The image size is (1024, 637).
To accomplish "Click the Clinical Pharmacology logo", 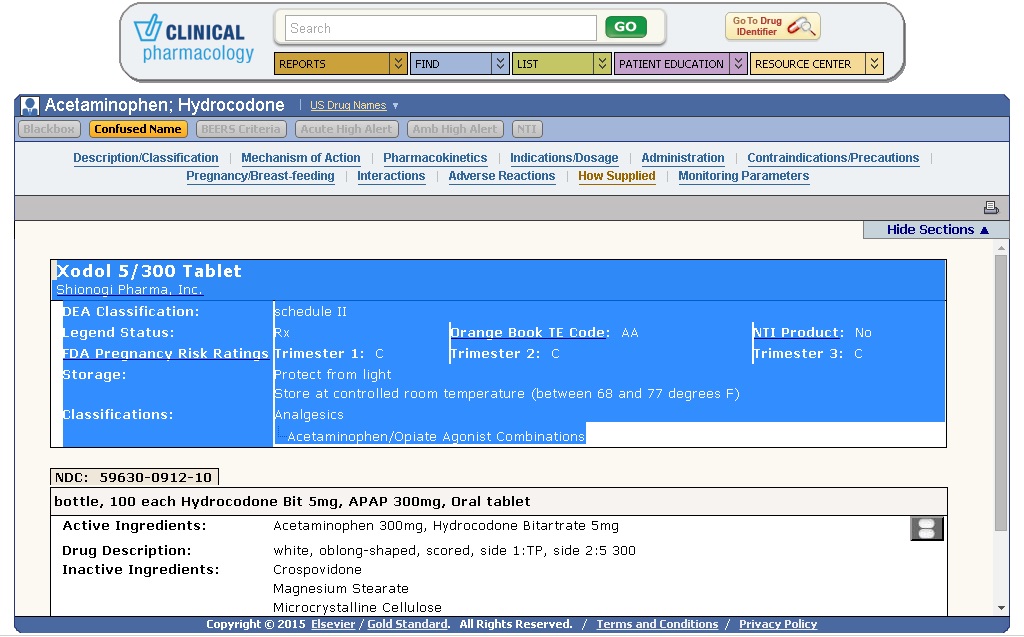I will (193, 39).
